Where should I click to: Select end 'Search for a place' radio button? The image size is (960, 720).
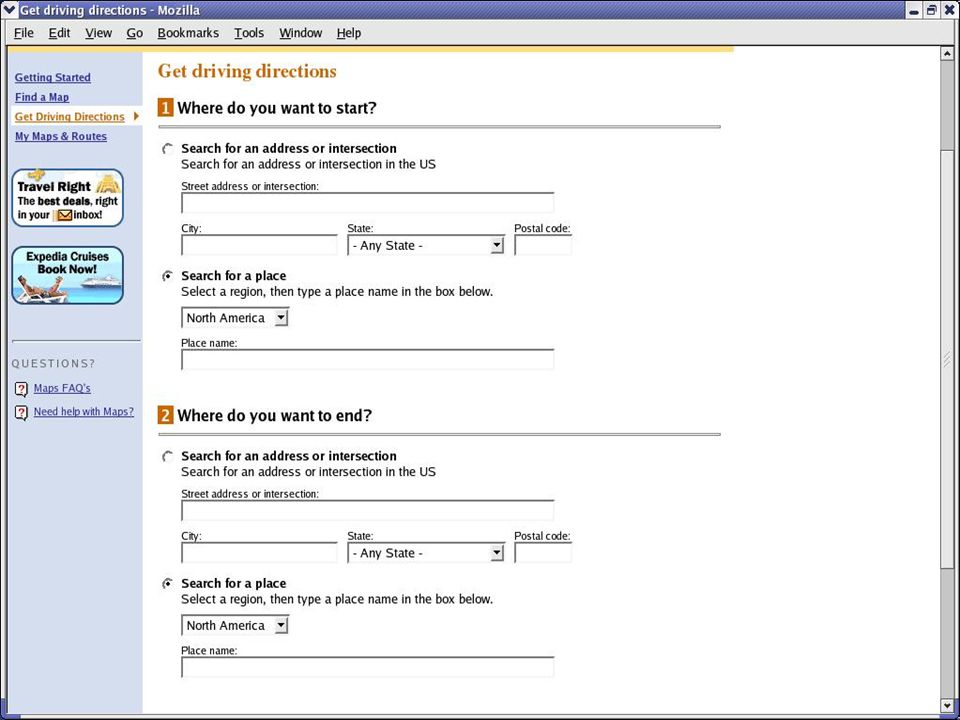(167, 584)
